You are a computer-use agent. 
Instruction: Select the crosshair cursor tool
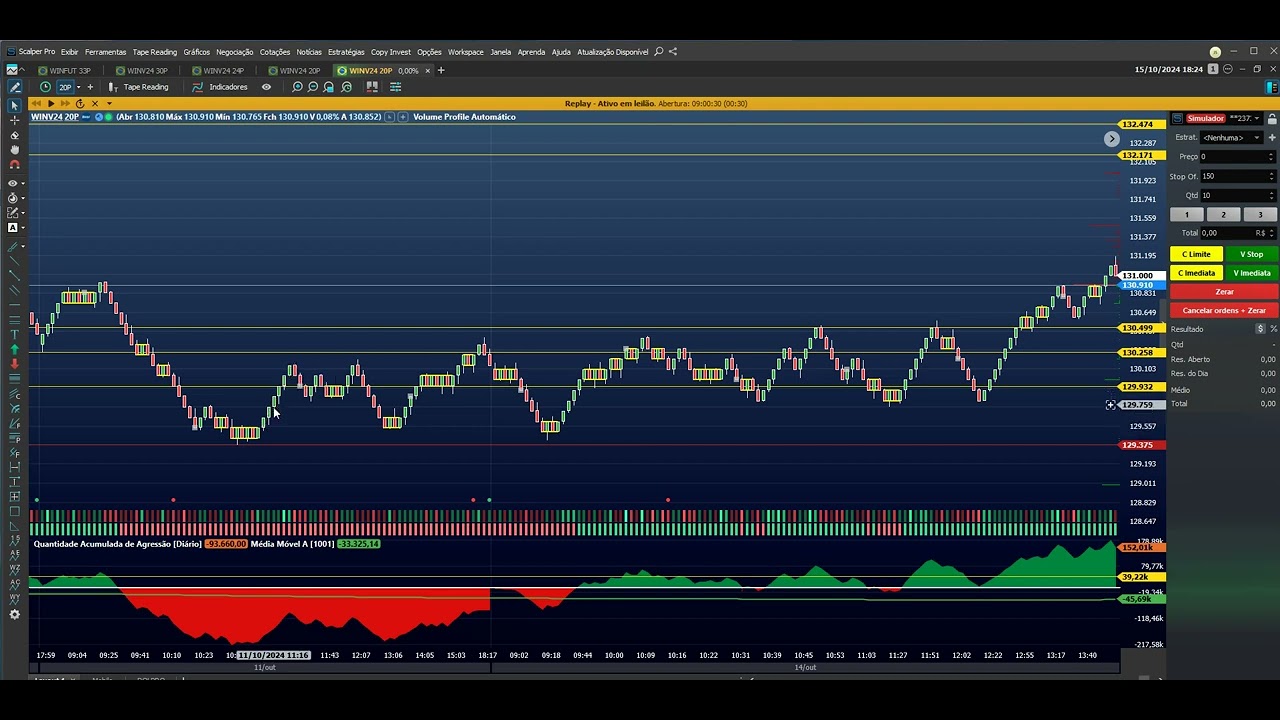point(14,120)
